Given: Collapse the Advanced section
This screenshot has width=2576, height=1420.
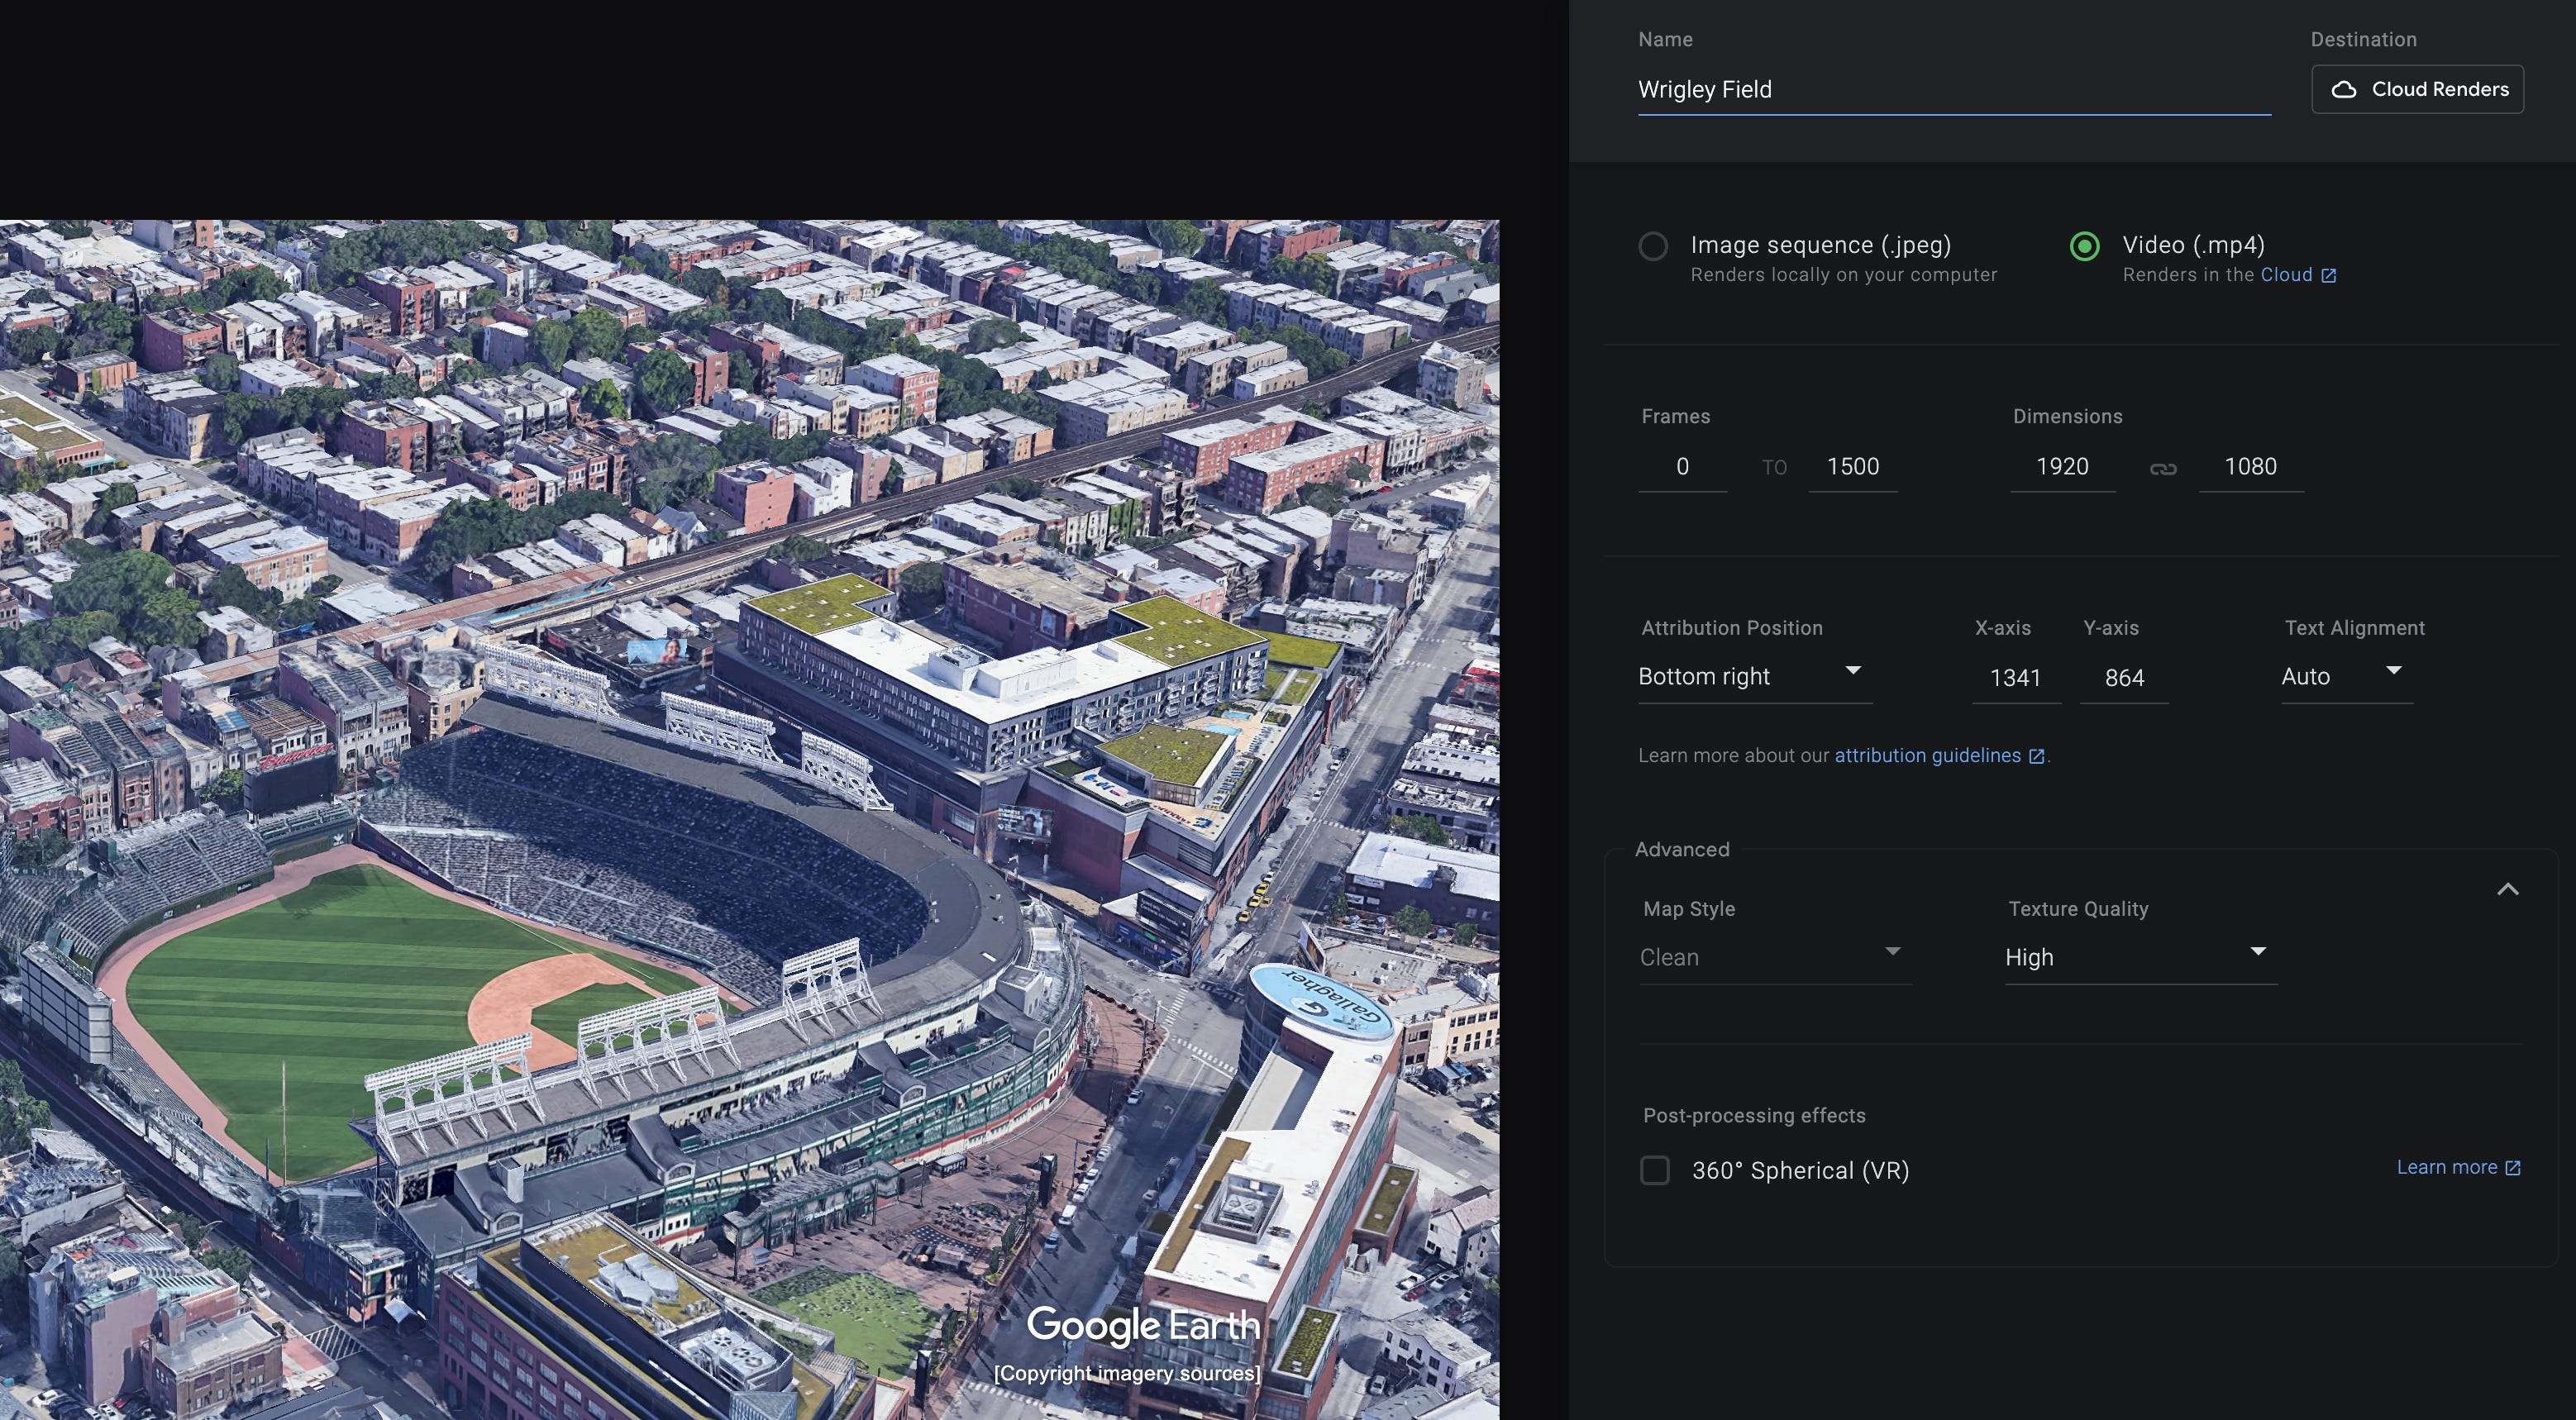Looking at the screenshot, I should (x=2506, y=888).
